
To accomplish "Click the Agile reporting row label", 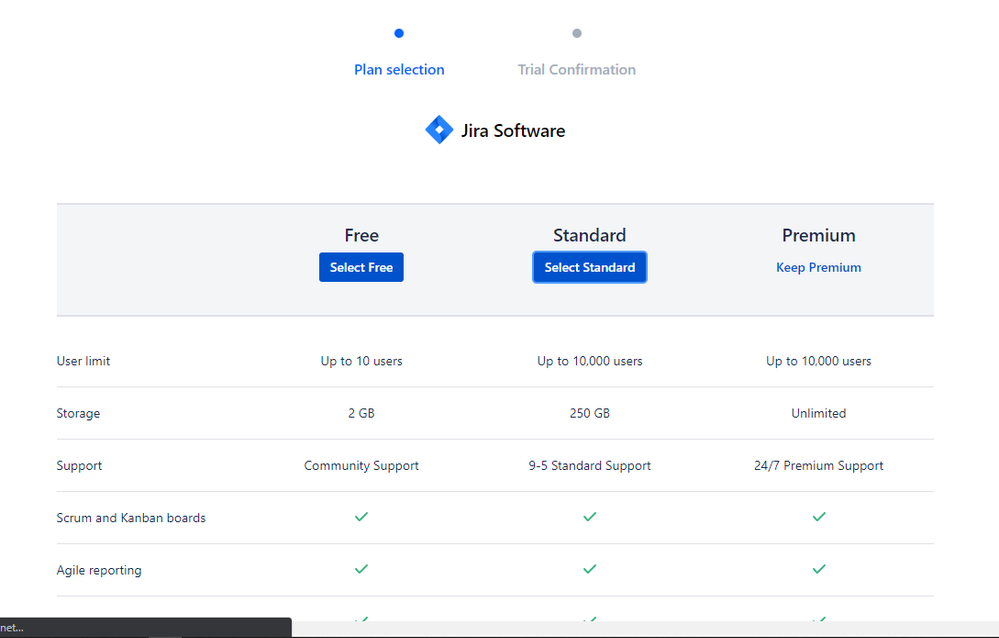I will pos(99,570).
